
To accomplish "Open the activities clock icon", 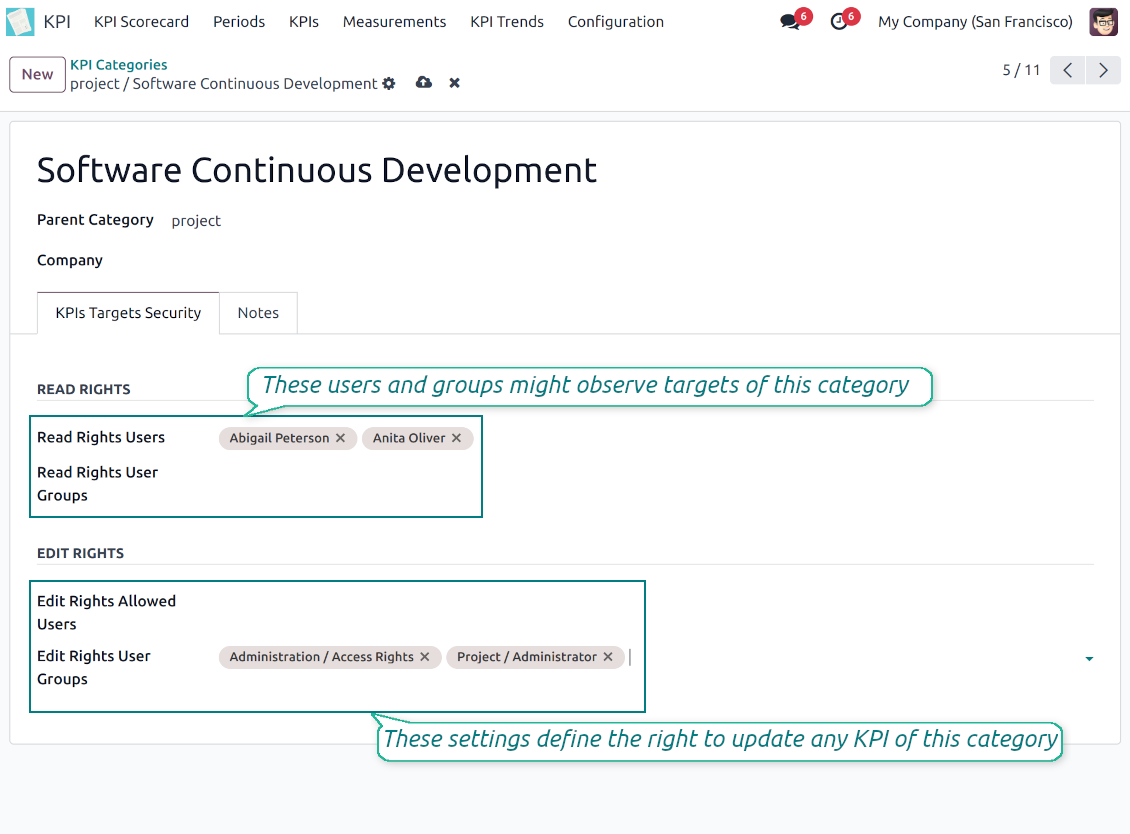I will pyautogui.click(x=839, y=22).
